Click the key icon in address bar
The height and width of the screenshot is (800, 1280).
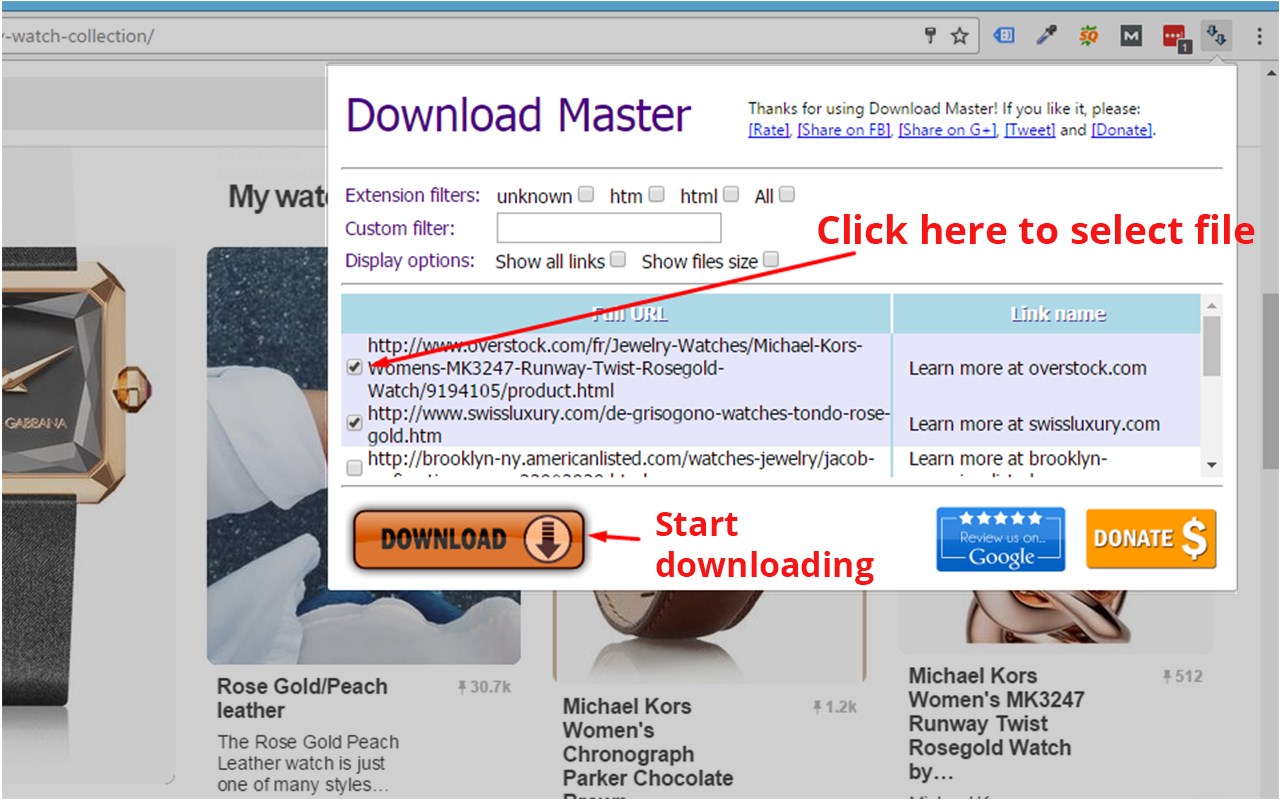pos(930,36)
